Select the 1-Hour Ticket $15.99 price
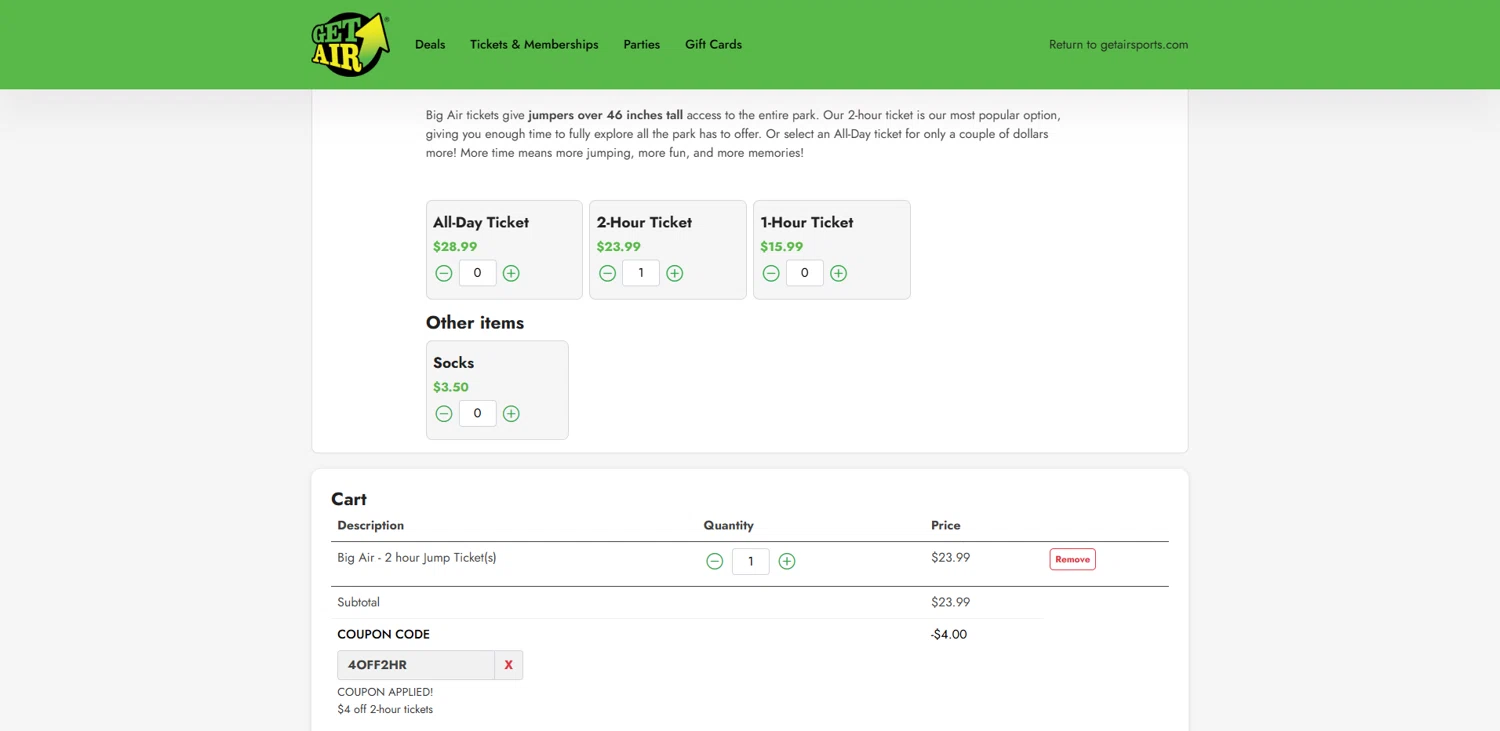 pyautogui.click(x=782, y=247)
